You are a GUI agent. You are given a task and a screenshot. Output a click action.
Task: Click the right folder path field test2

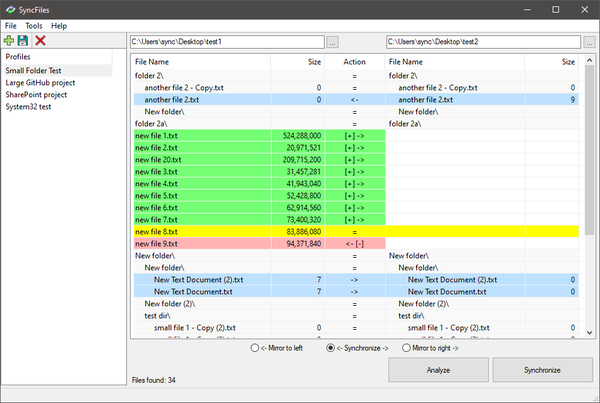[x=483, y=42]
